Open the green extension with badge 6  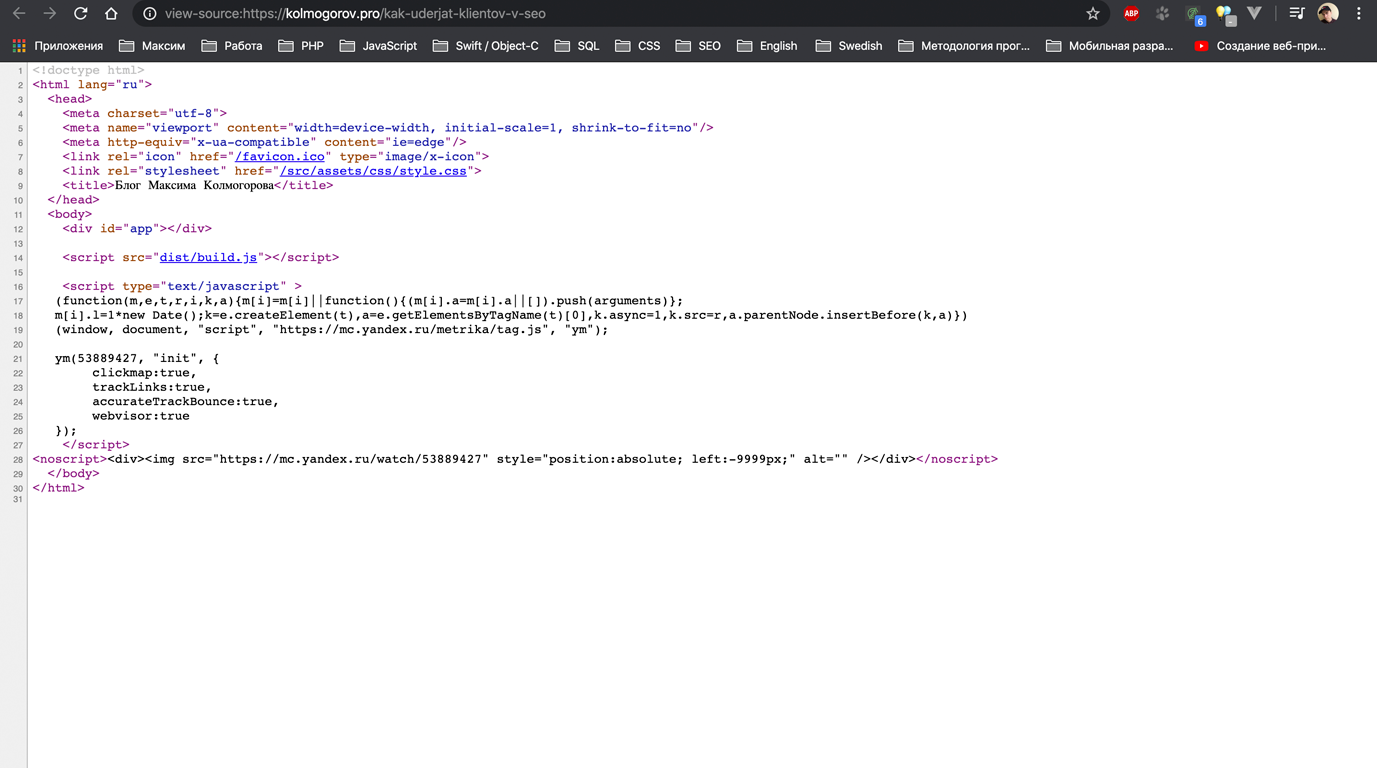[1194, 15]
